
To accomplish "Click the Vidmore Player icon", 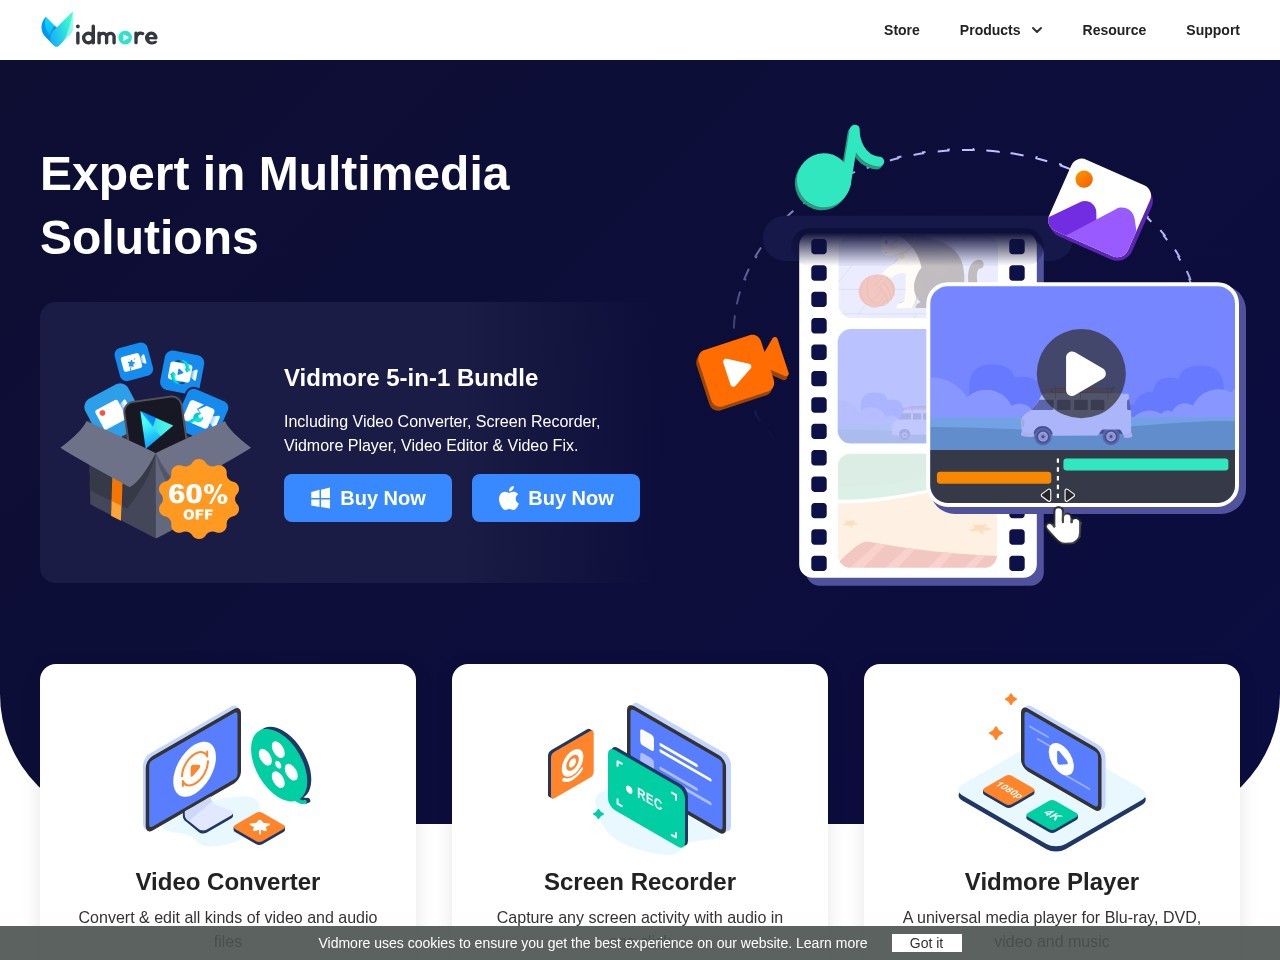I will pos(1052,772).
